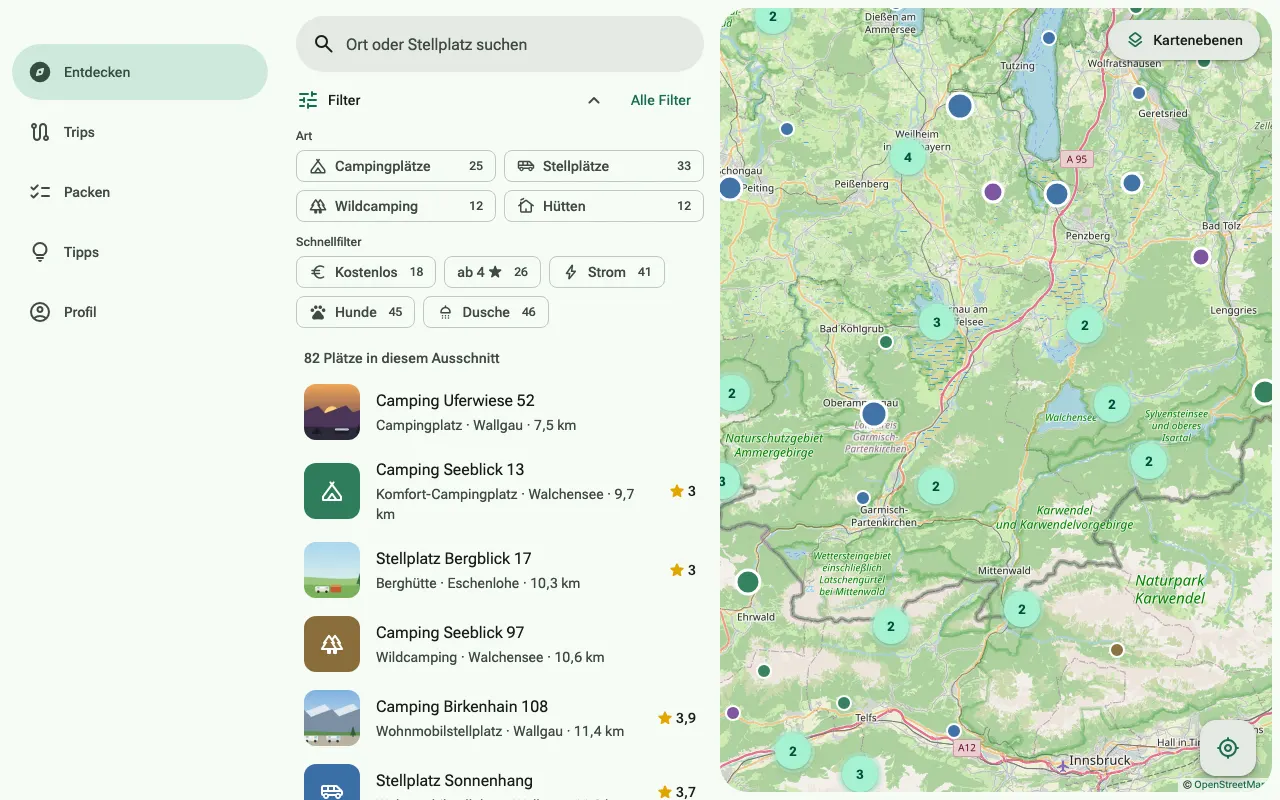Enable the Kostenlos quick filter

tap(366, 272)
